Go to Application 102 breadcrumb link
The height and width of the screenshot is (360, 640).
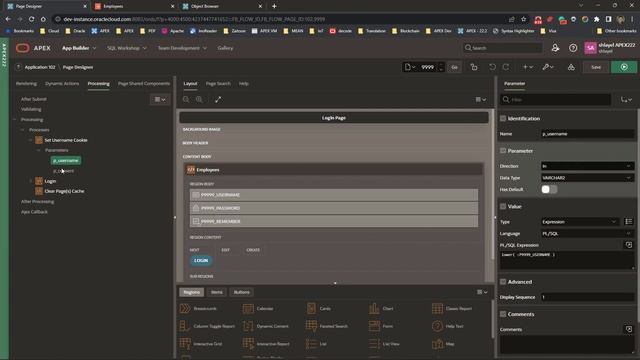(x=40, y=67)
